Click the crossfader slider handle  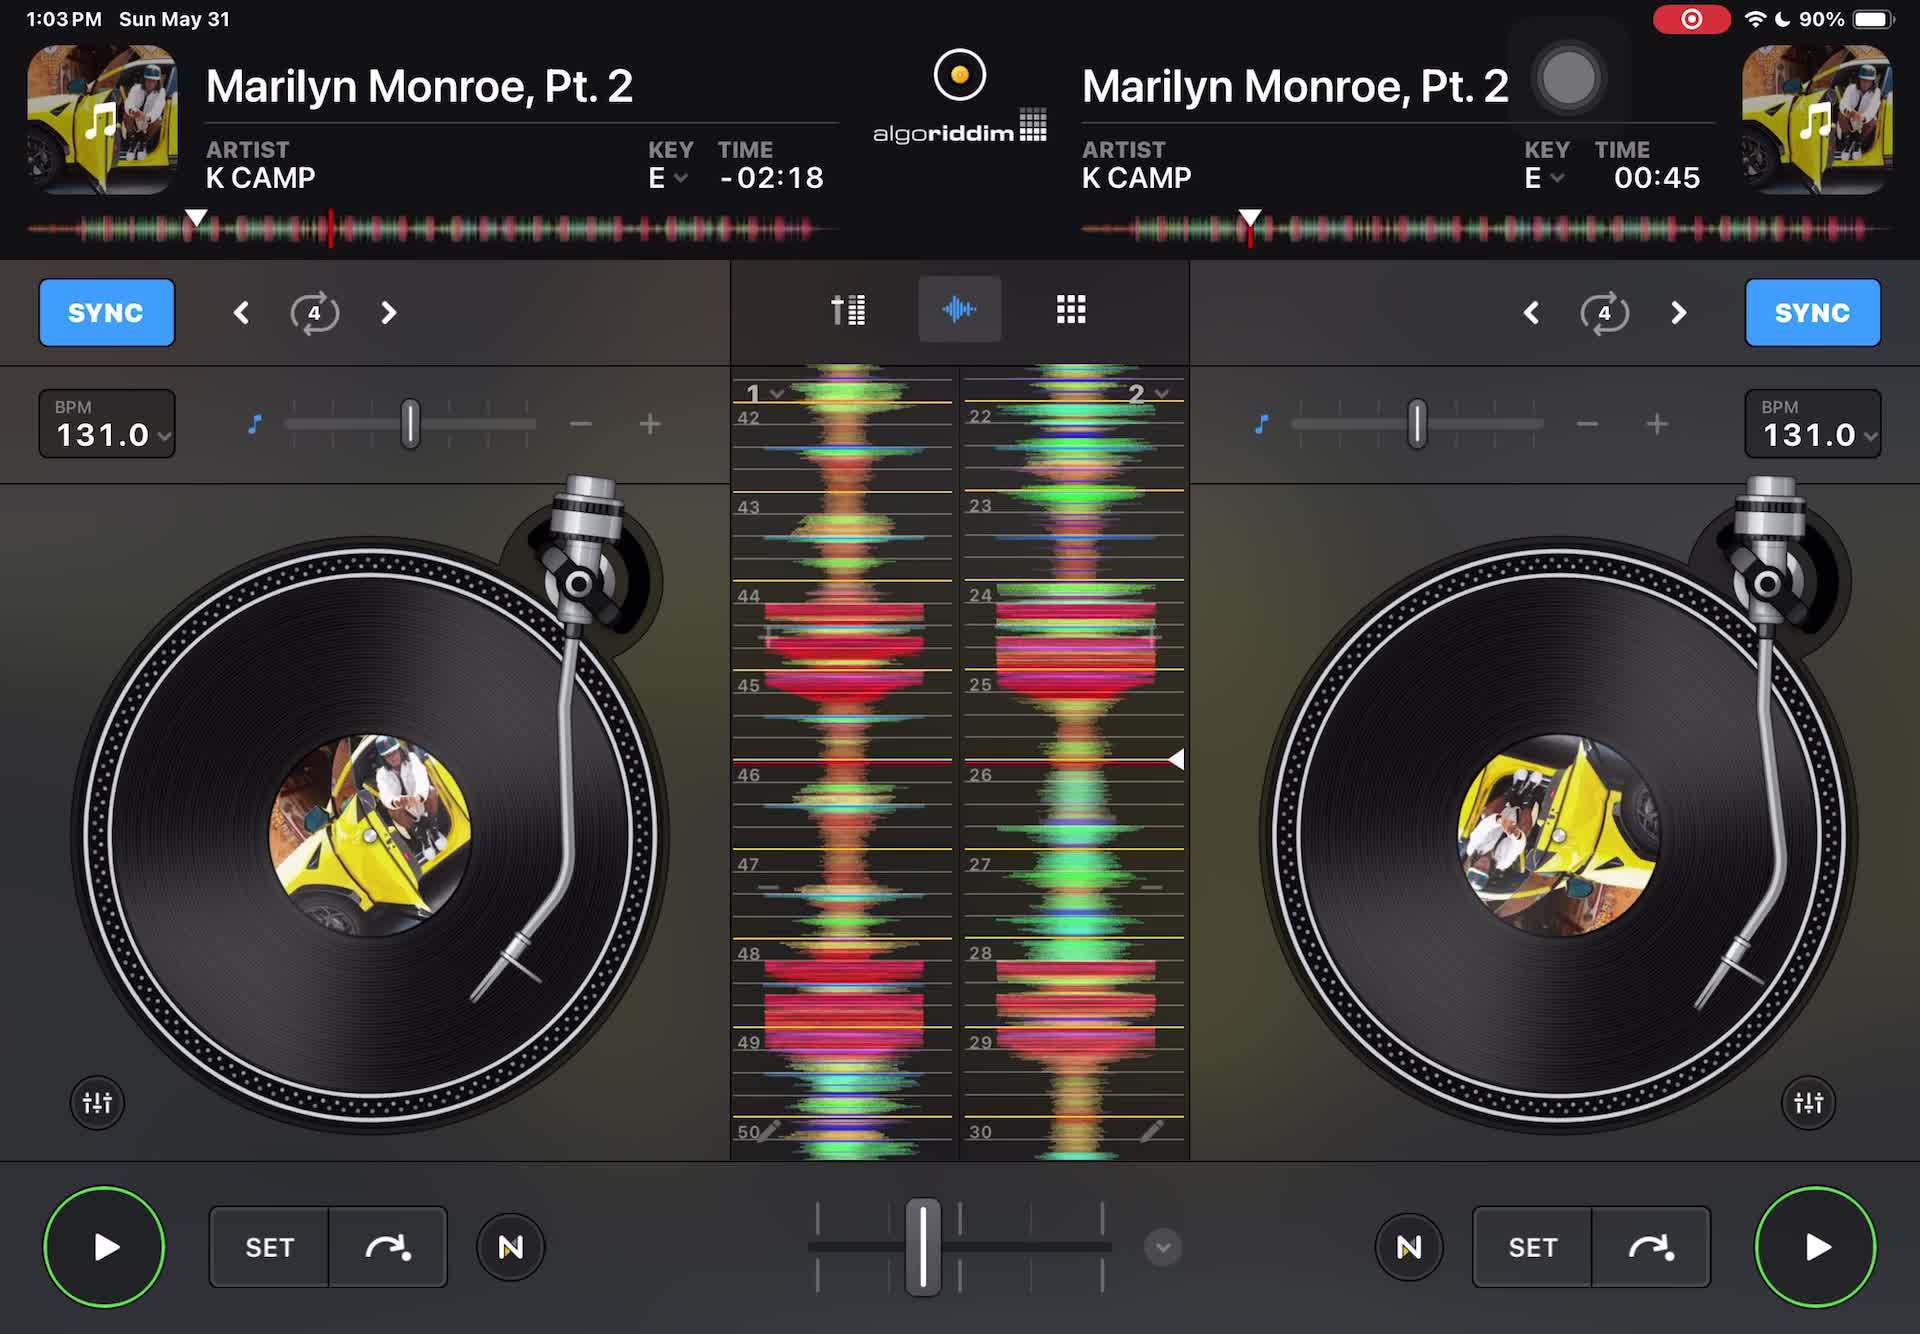923,1247
